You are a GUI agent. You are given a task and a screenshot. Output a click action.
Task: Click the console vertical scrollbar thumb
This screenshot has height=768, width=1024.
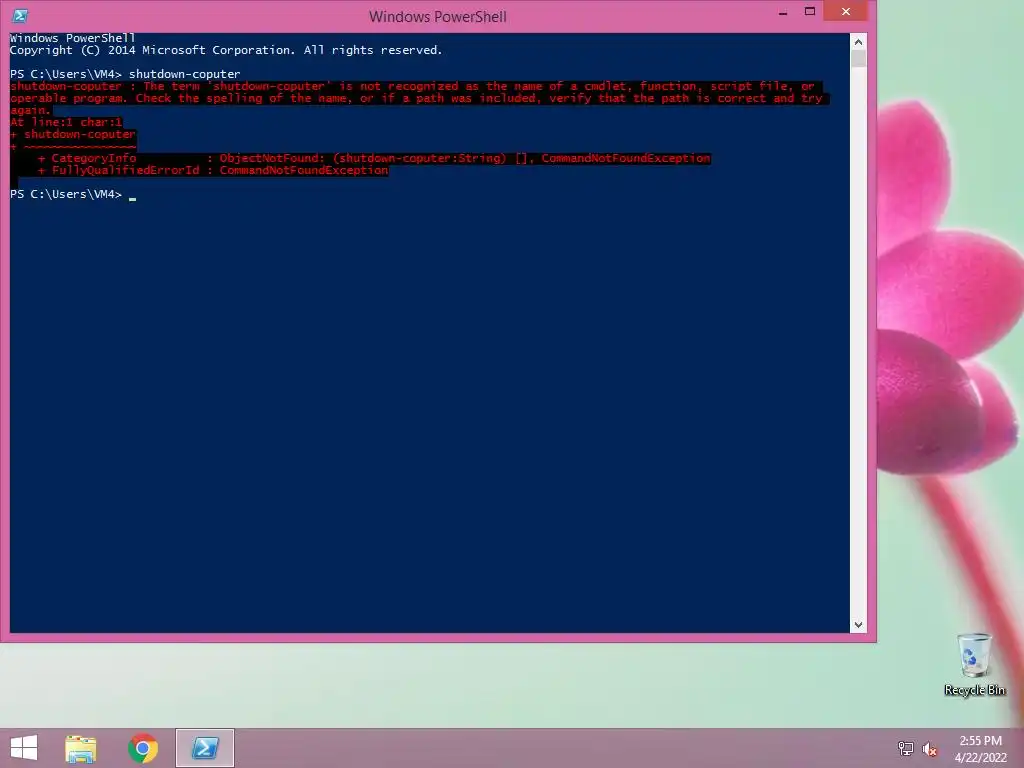pos(858,59)
